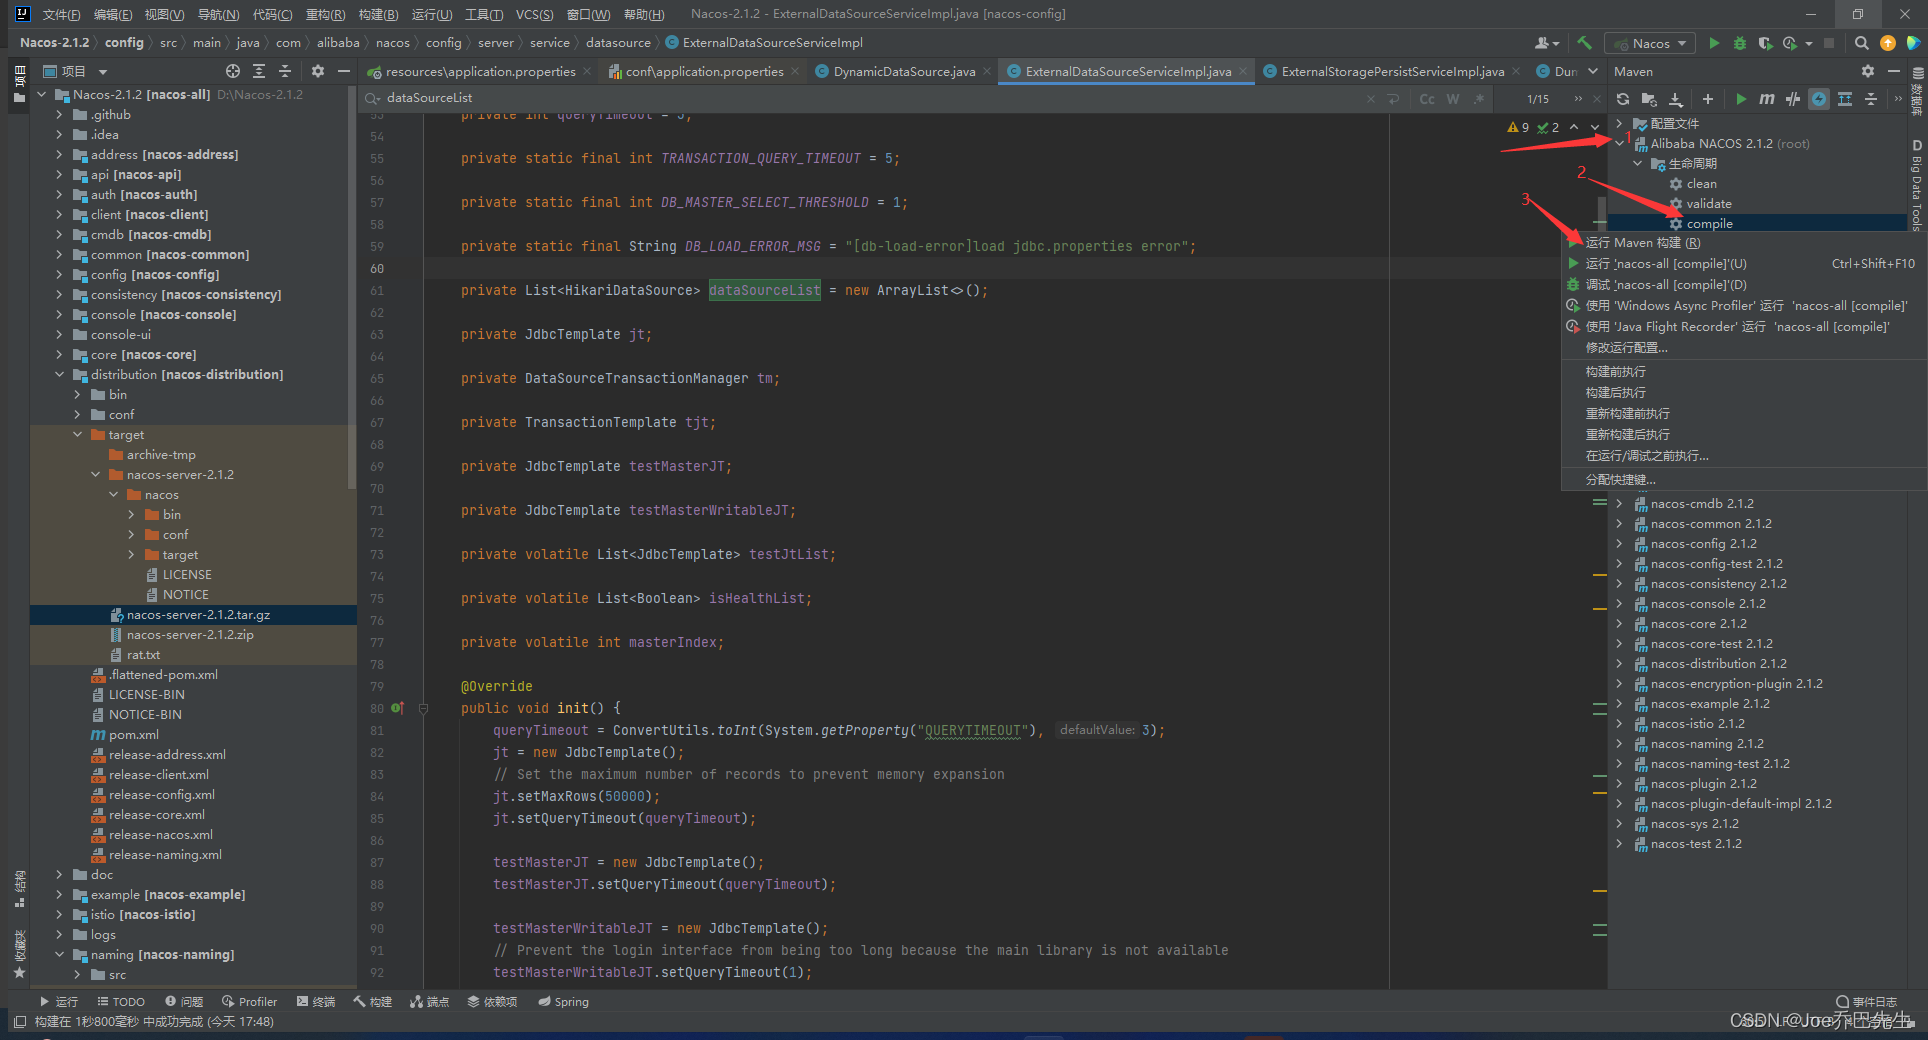Jump to previous highlighted error arrow
This screenshot has width=1928, height=1040.
tap(1574, 127)
